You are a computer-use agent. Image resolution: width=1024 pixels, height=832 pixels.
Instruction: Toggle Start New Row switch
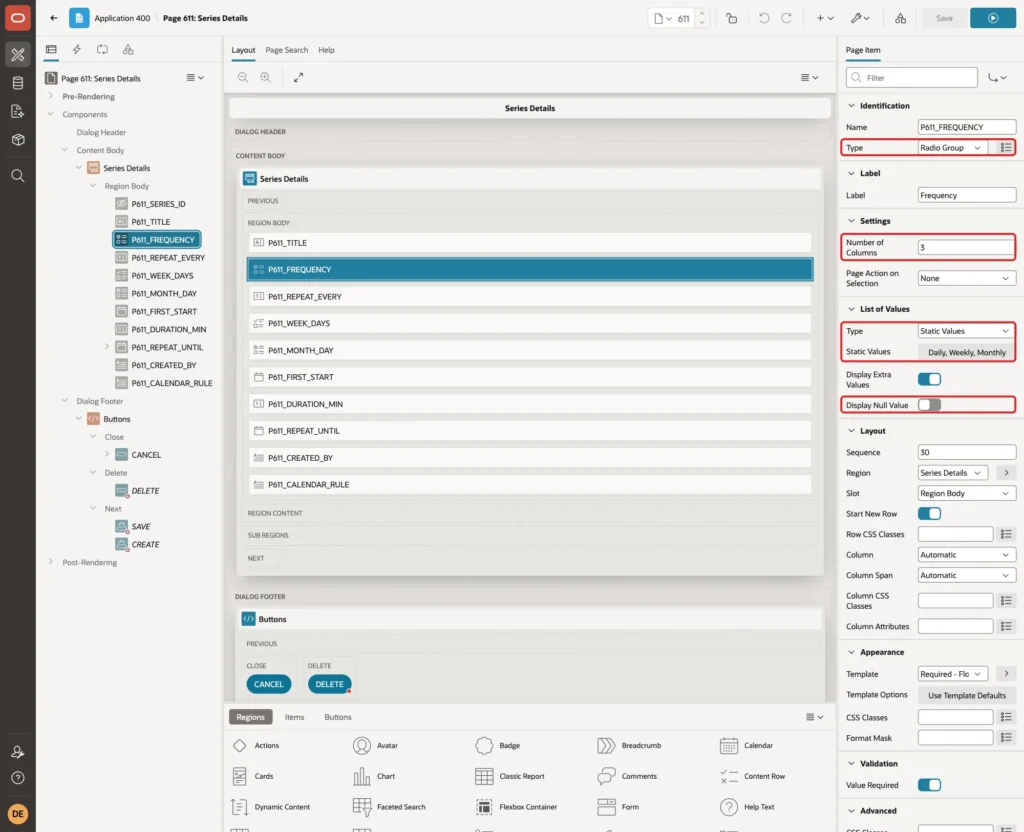click(x=929, y=514)
